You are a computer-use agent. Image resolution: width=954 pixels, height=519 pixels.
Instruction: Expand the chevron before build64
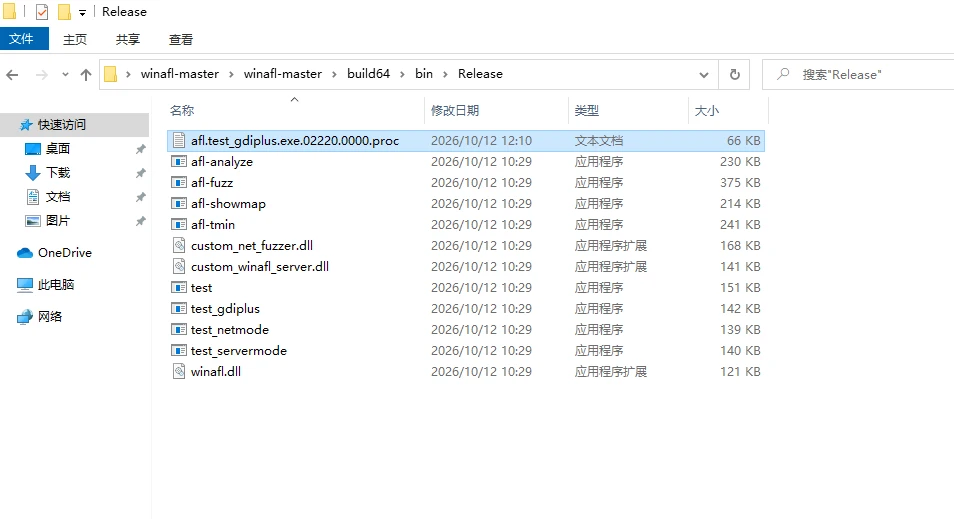click(x=335, y=74)
